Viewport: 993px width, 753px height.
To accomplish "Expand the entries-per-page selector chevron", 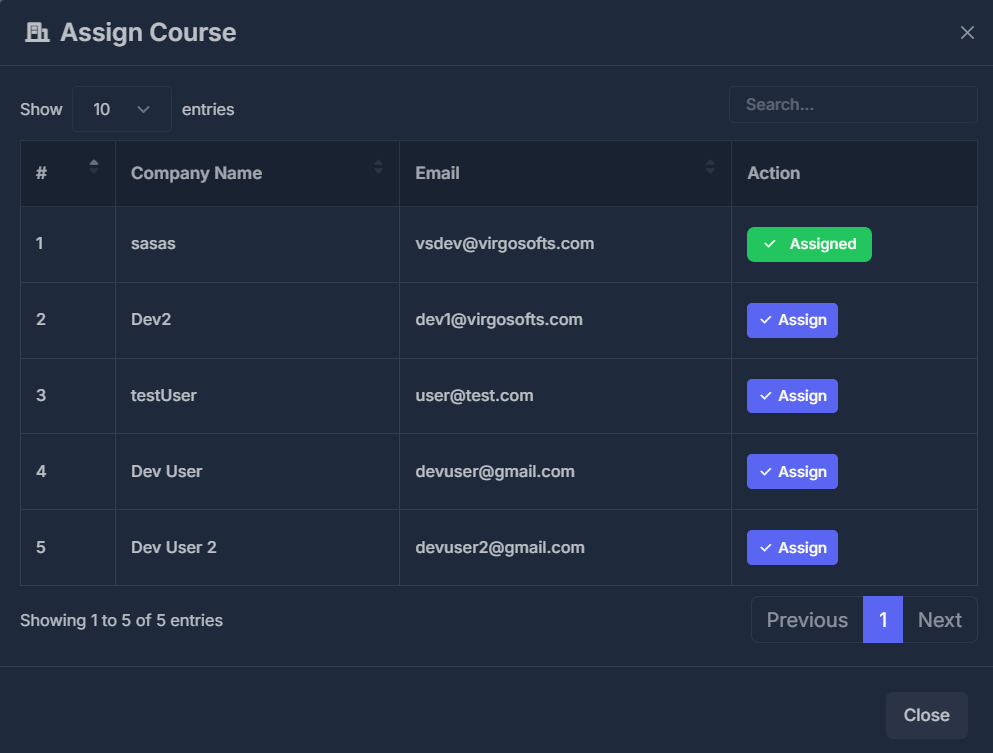I will [145, 108].
